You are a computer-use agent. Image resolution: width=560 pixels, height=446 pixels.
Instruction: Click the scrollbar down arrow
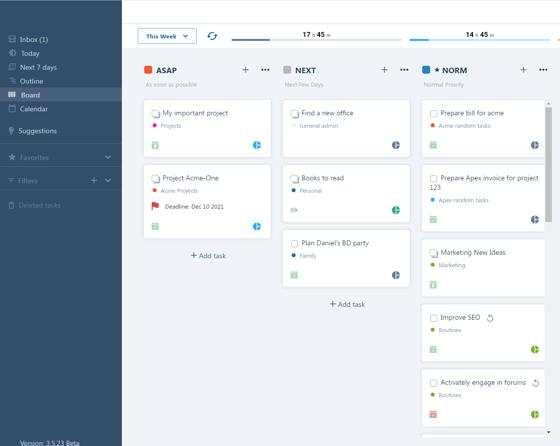coord(549,432)
